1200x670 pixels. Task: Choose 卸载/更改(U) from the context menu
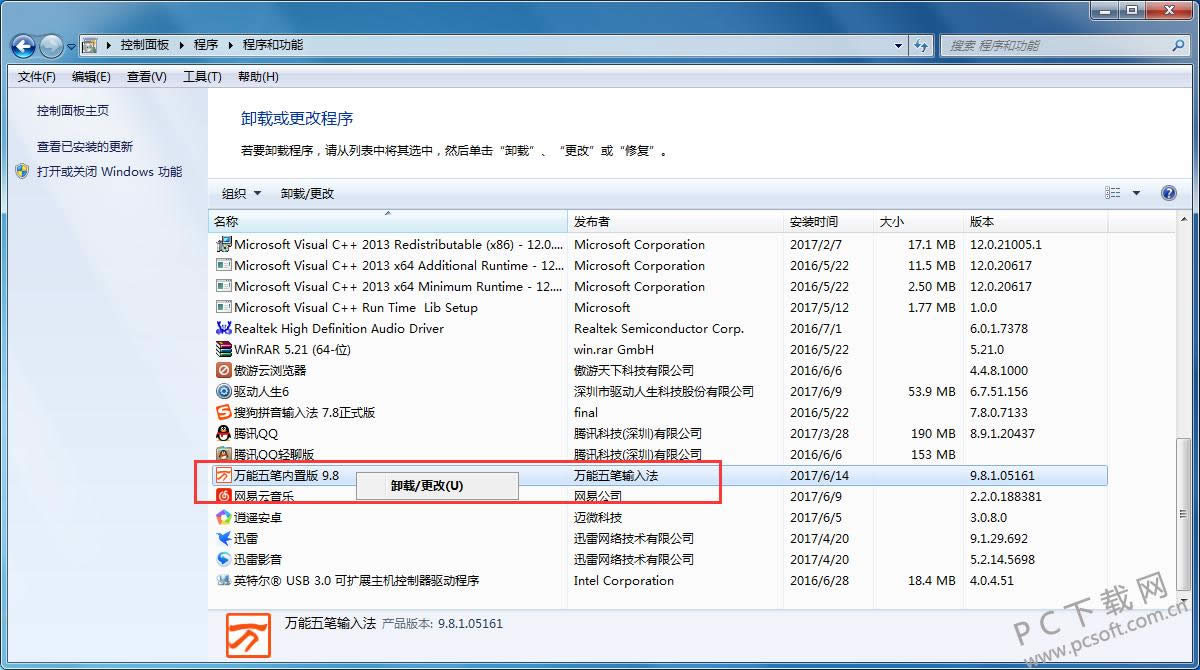tap(427, 486)
